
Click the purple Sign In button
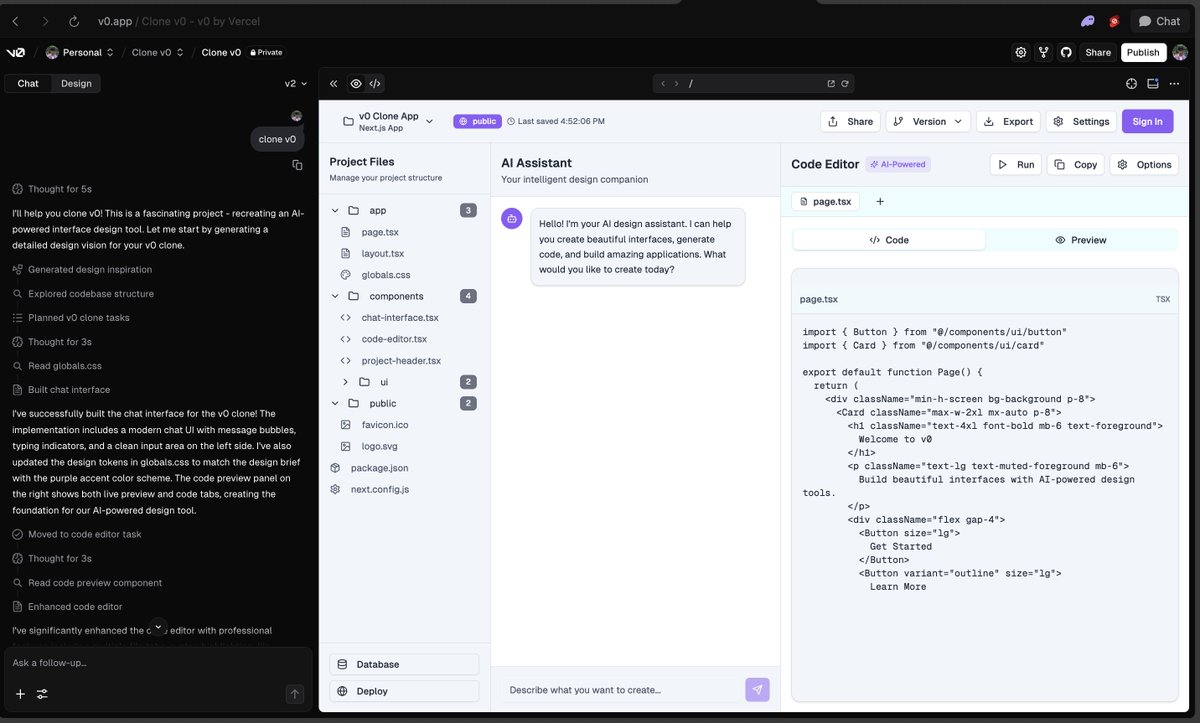(x=1147, y=121)
